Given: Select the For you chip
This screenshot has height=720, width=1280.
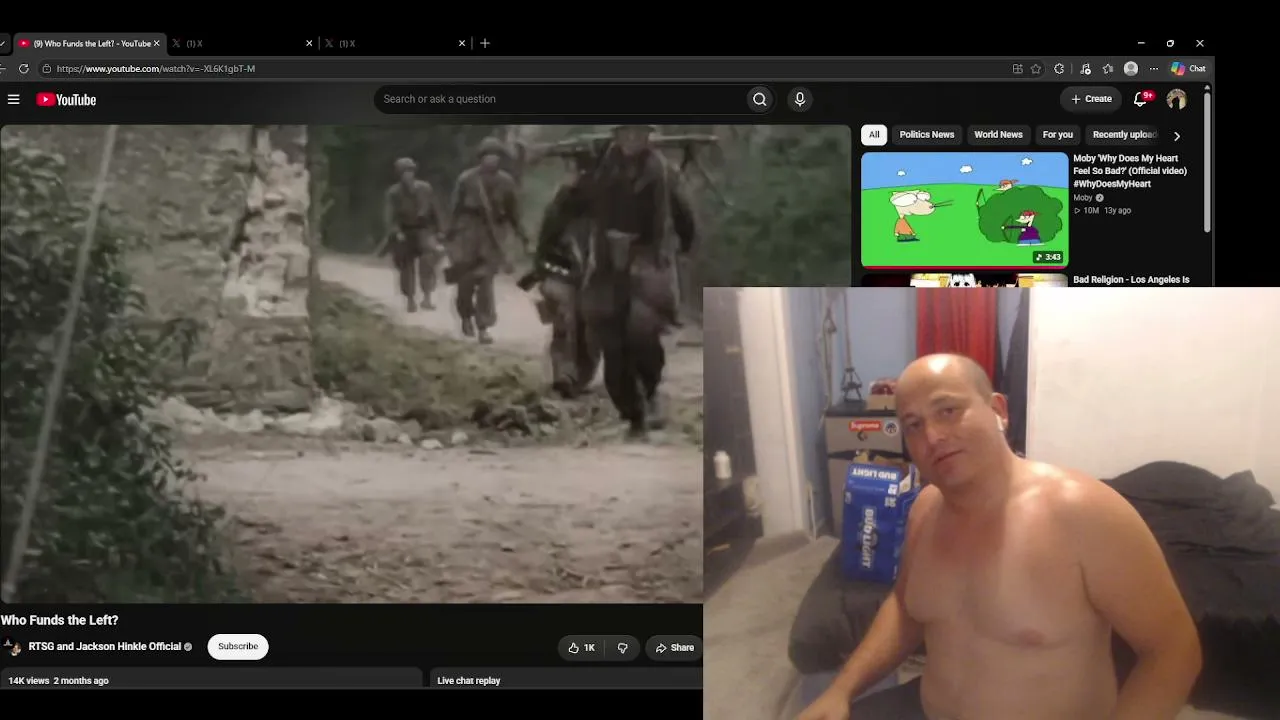Looking at the screenshot, I should coord(1057,135).
